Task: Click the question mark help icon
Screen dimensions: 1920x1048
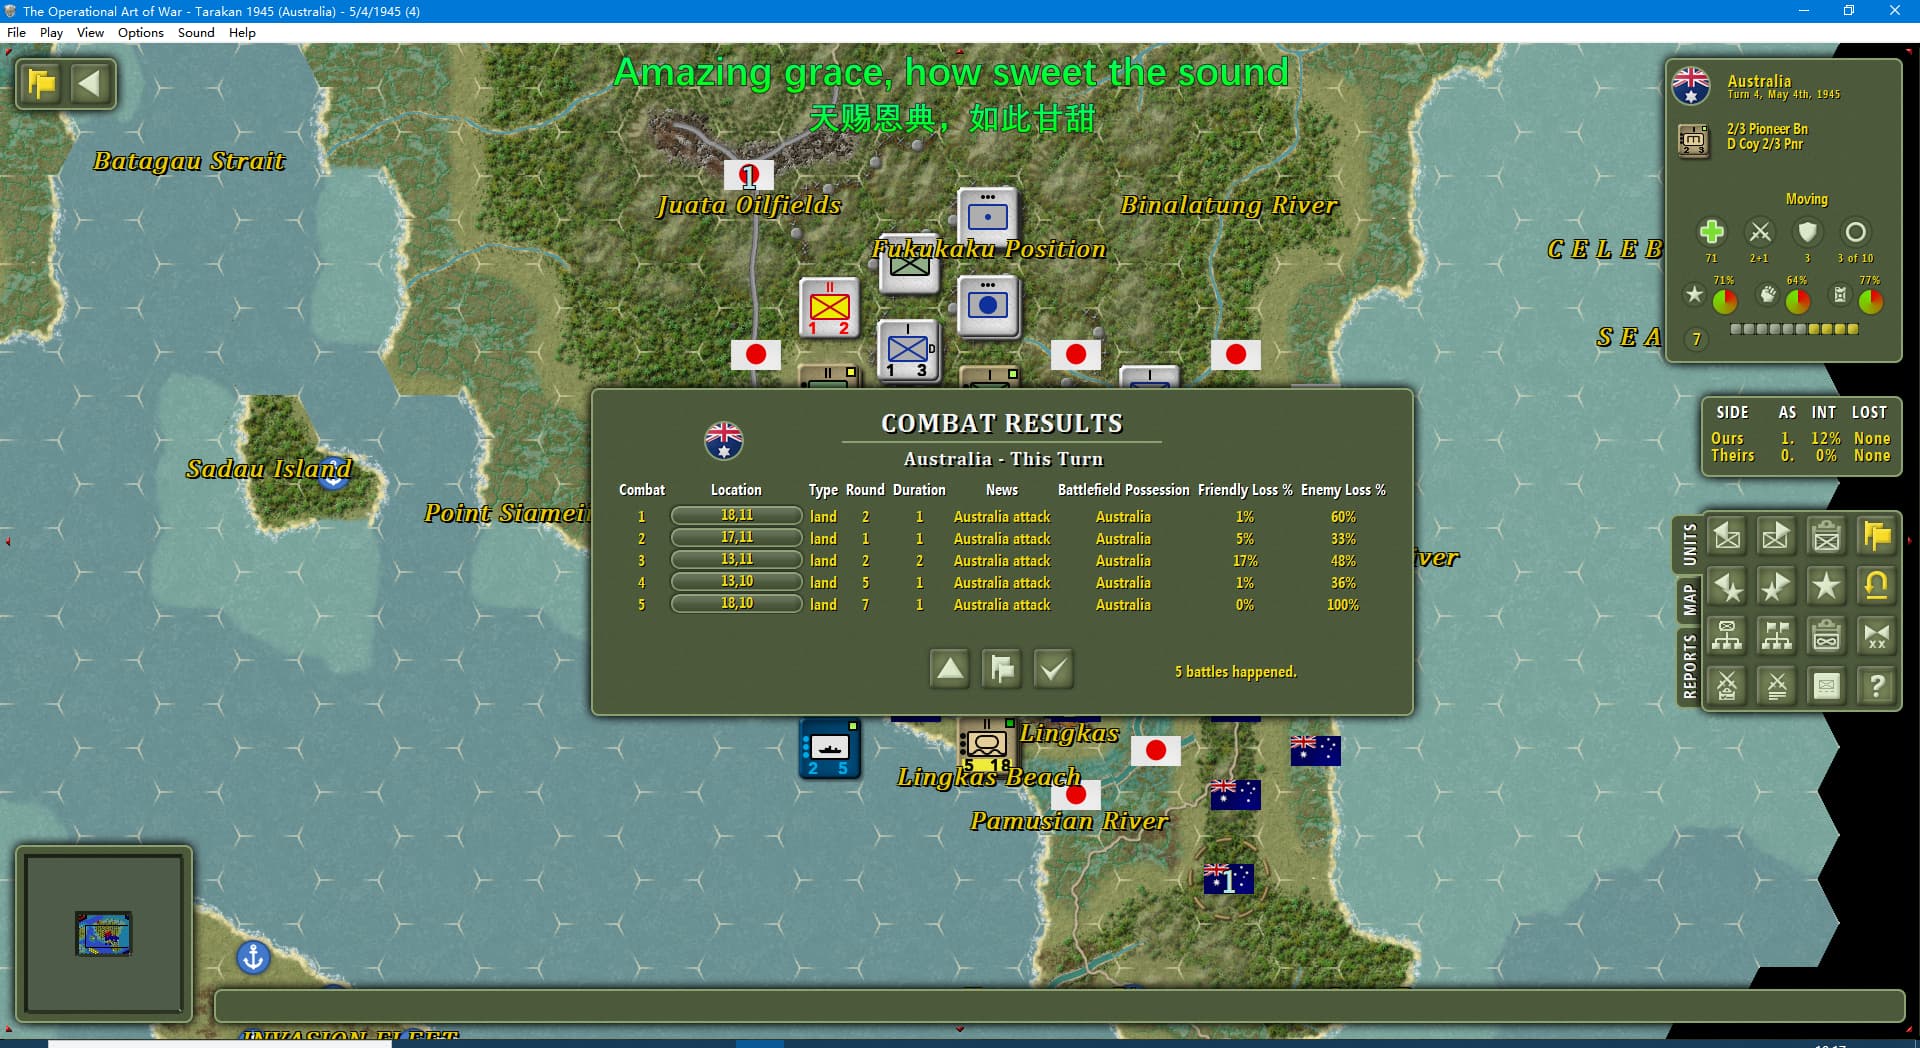Action: [x=1876, y=687]
